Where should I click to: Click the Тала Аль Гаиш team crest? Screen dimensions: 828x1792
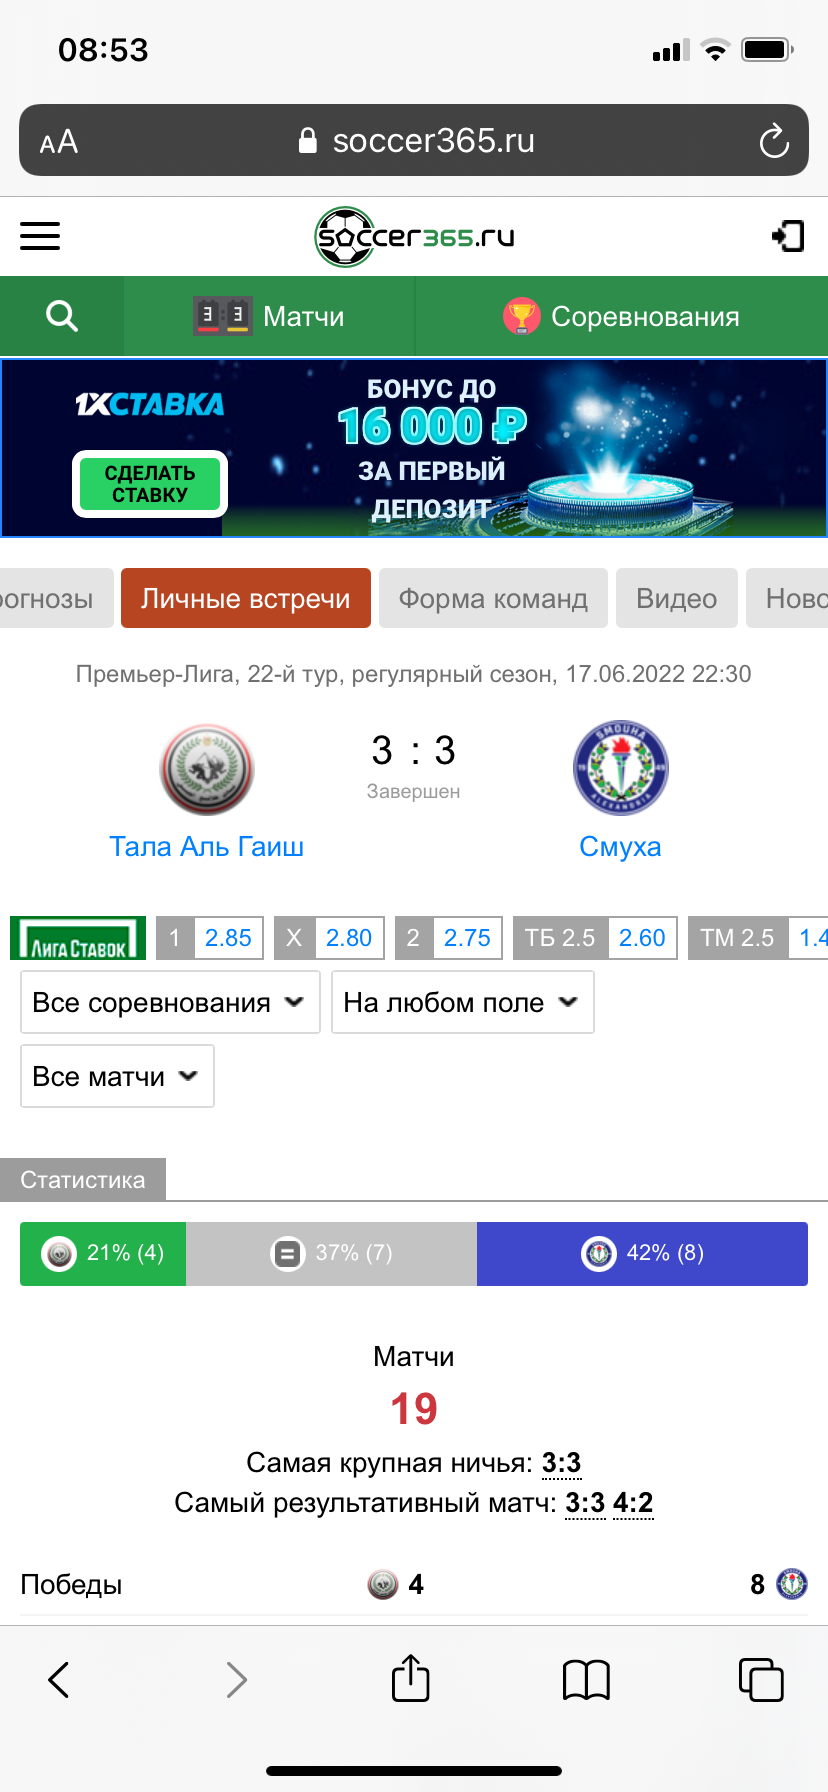point(207,769)
